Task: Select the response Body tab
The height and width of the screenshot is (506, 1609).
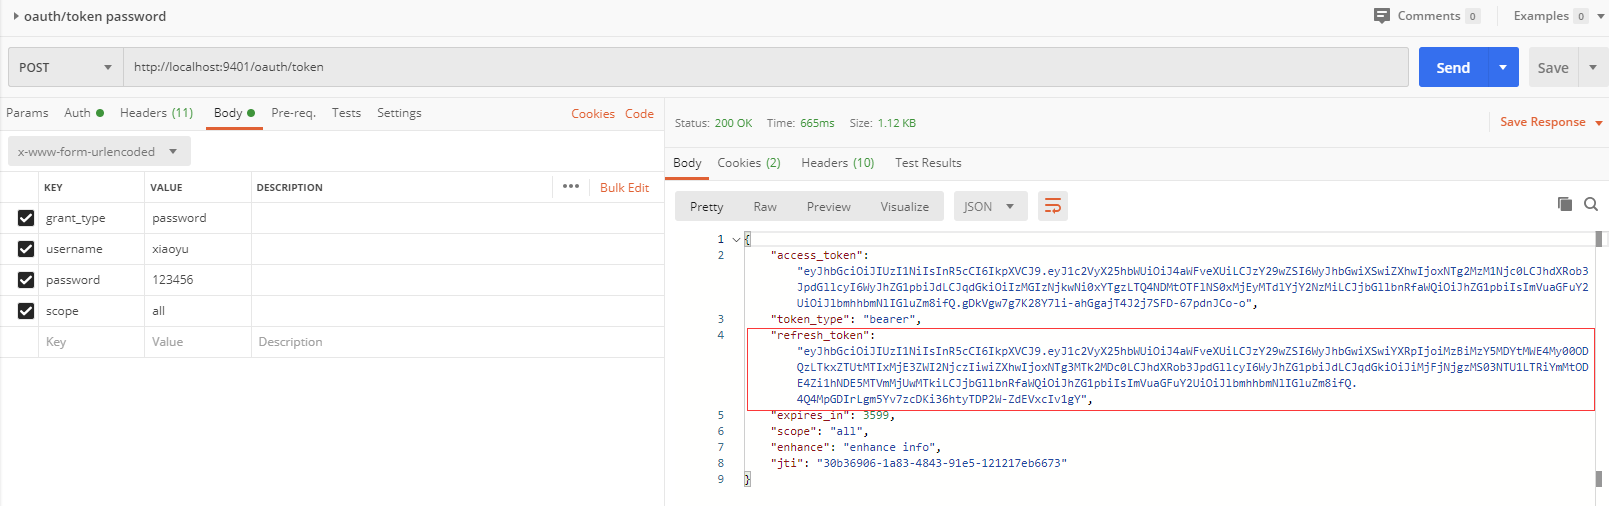Action: (687, 163)
